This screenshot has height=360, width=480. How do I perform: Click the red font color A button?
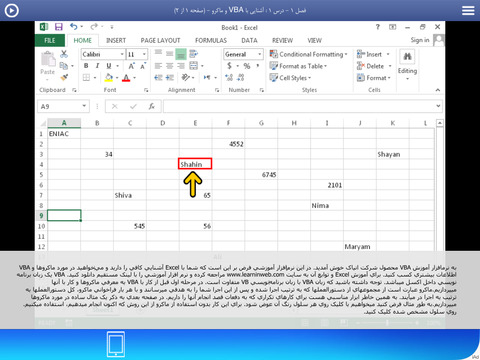(x=126, y=78)
